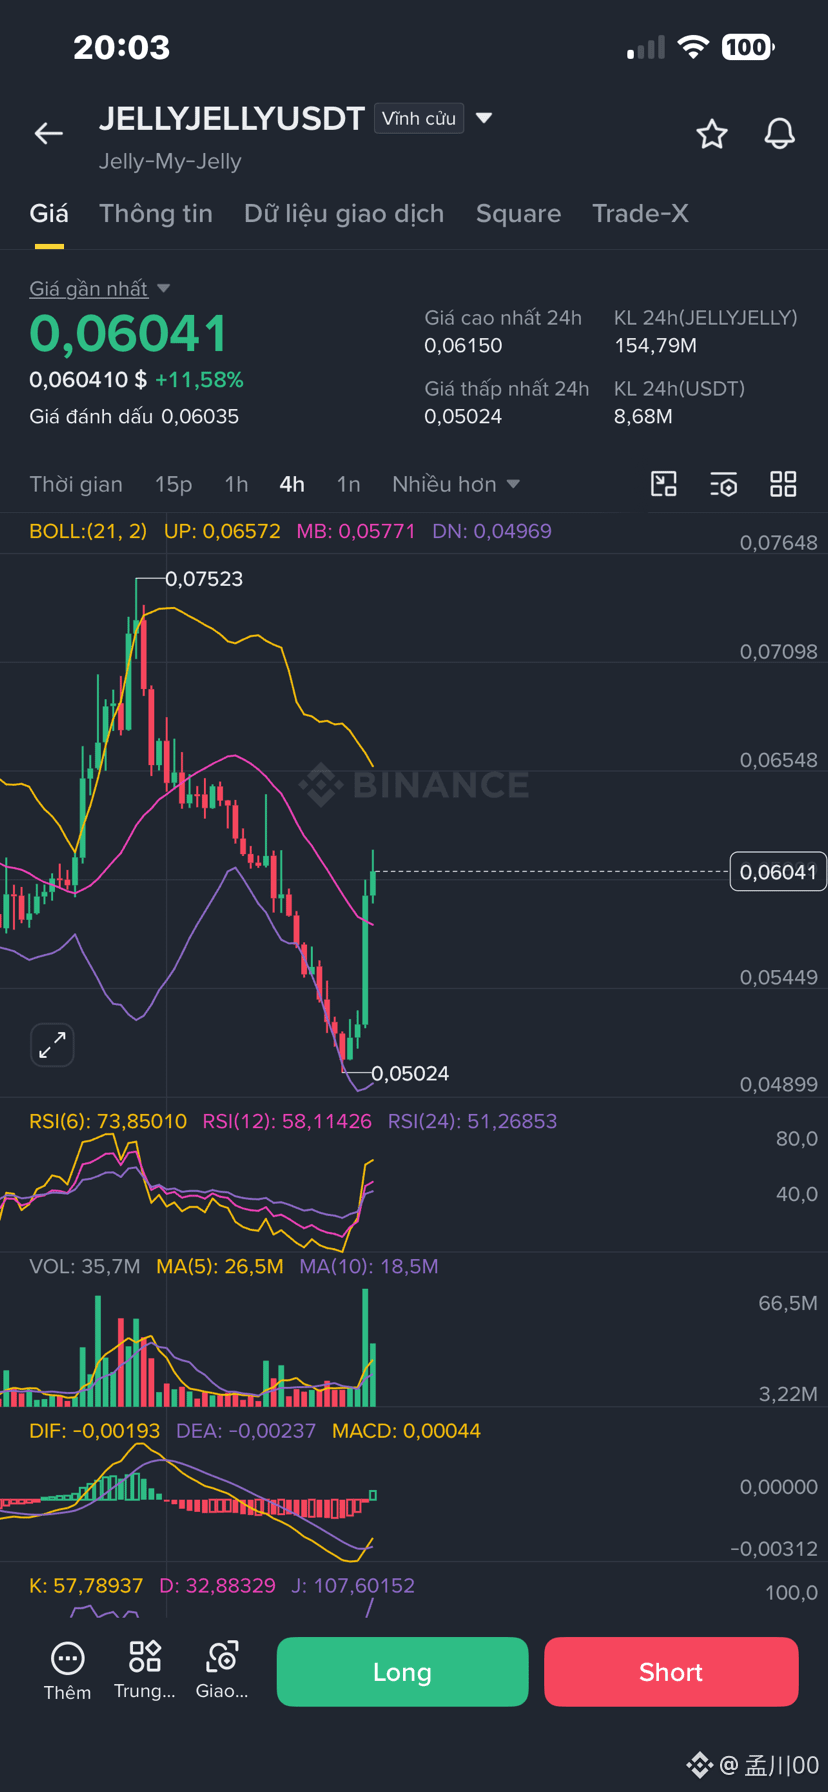This screenshot has height=1792, width=828.
Task: Switch to the Giá tab
Action: (x=49, y=214)
